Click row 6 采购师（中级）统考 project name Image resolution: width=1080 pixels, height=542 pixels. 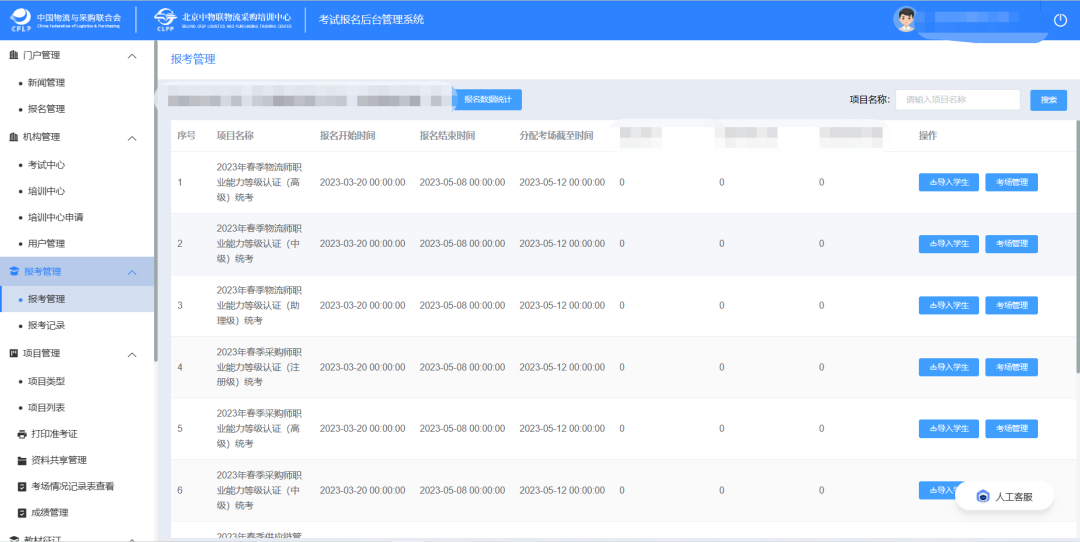[x=259, y=490]
